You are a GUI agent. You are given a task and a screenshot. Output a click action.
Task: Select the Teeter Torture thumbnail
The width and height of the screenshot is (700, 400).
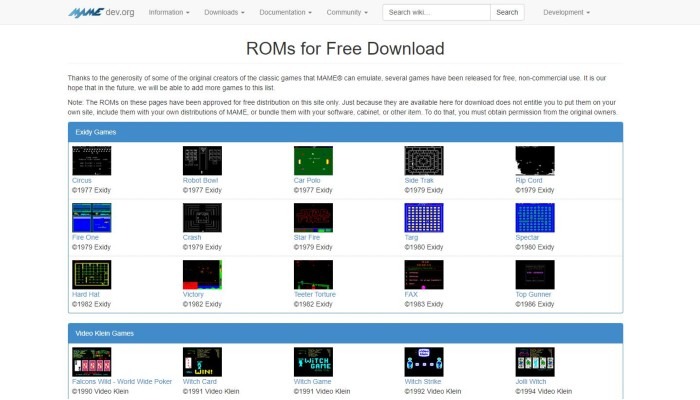coord(313,275)
